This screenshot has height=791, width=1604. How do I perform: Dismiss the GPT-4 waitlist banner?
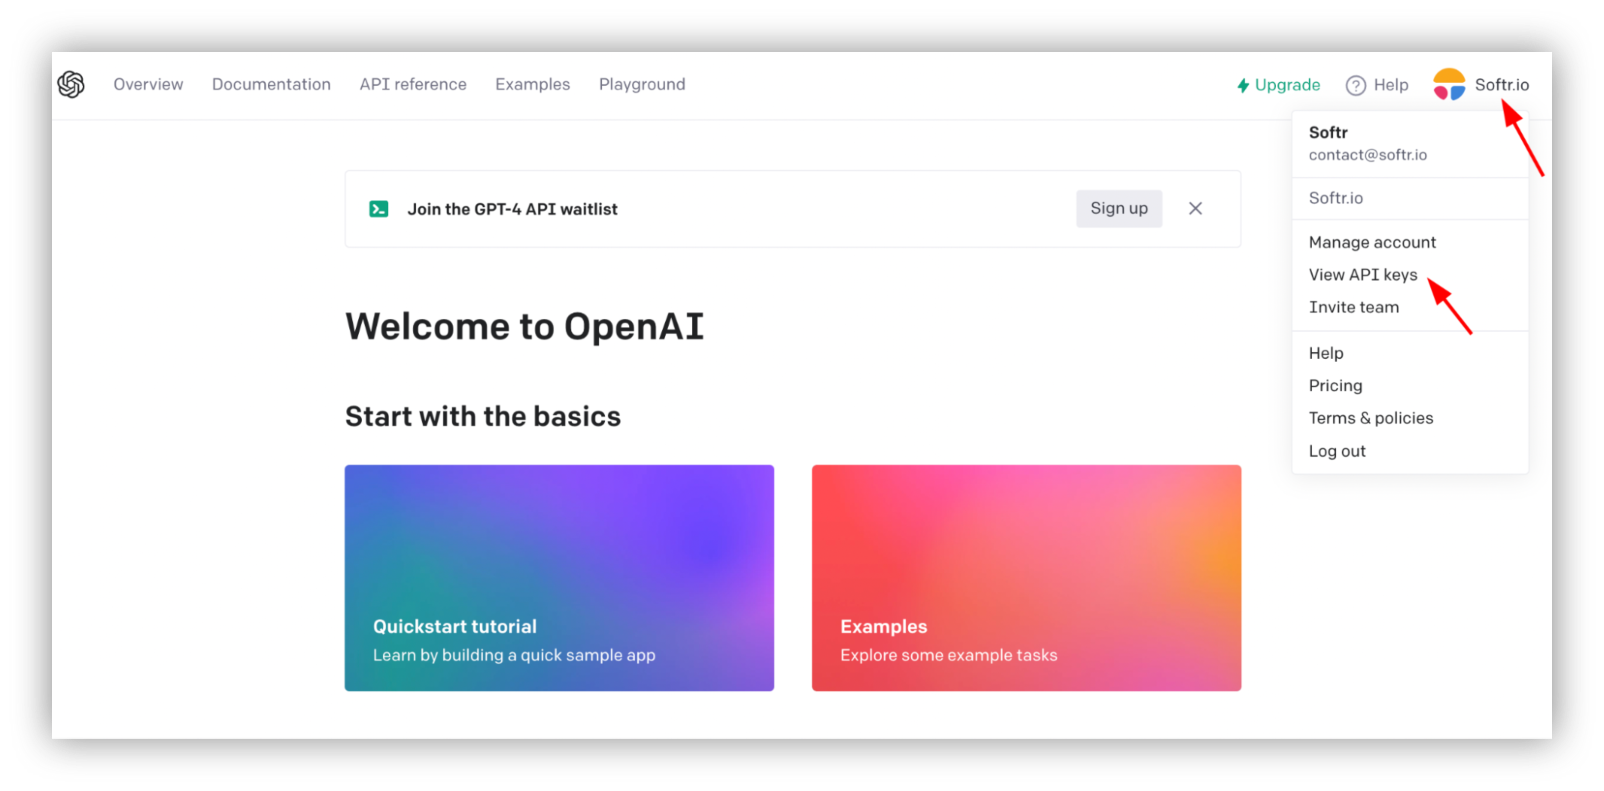point(1195,209)
